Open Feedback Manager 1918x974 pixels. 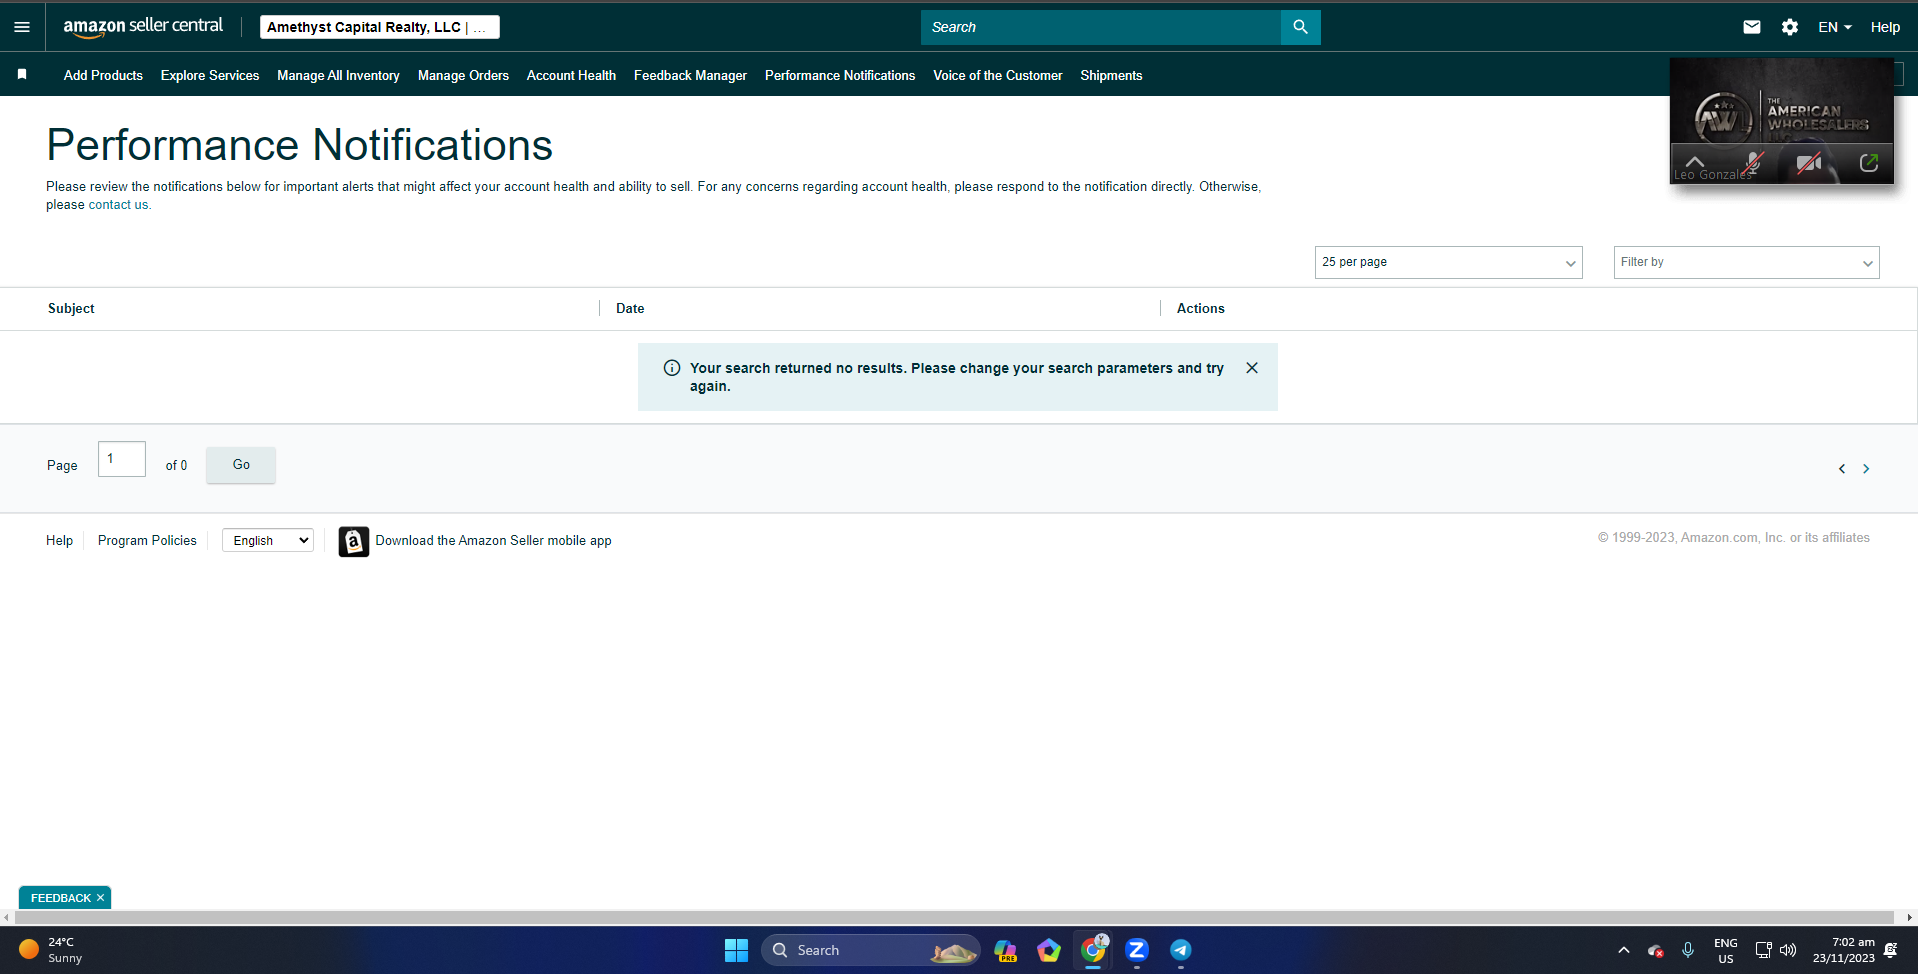690,75
